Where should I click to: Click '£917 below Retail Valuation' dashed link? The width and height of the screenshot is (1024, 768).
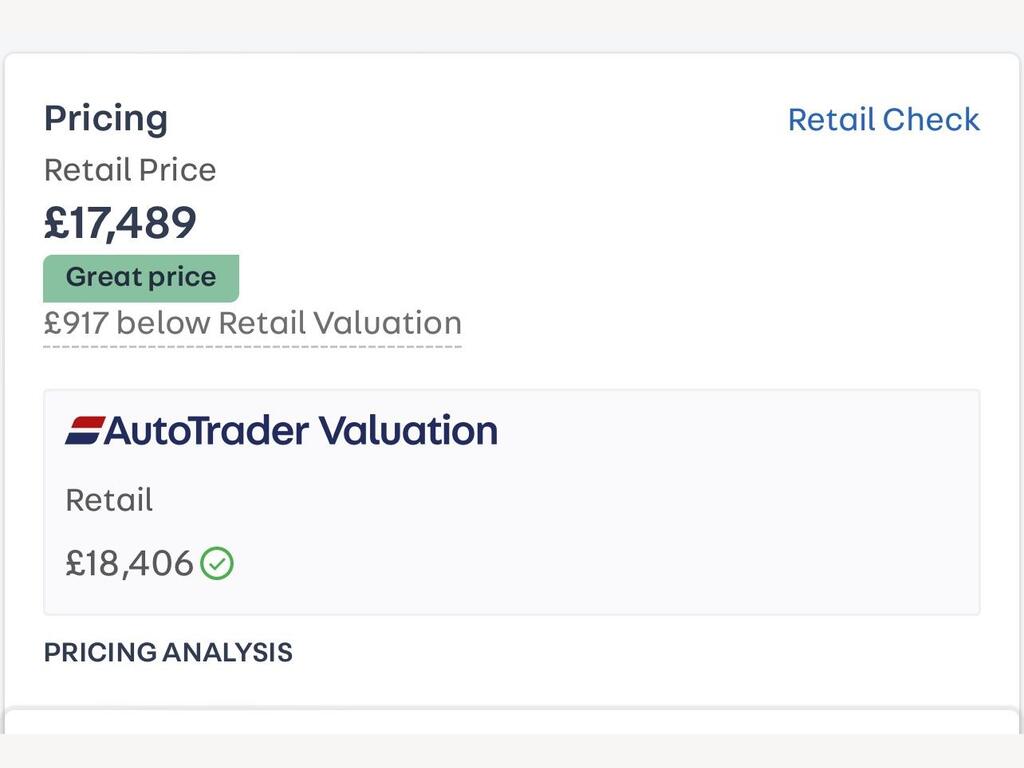[253, 323]
